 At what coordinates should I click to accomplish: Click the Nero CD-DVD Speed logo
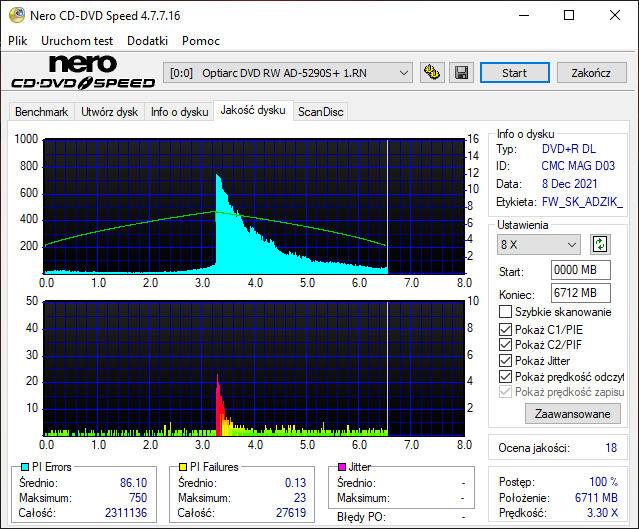coord(83,73)
